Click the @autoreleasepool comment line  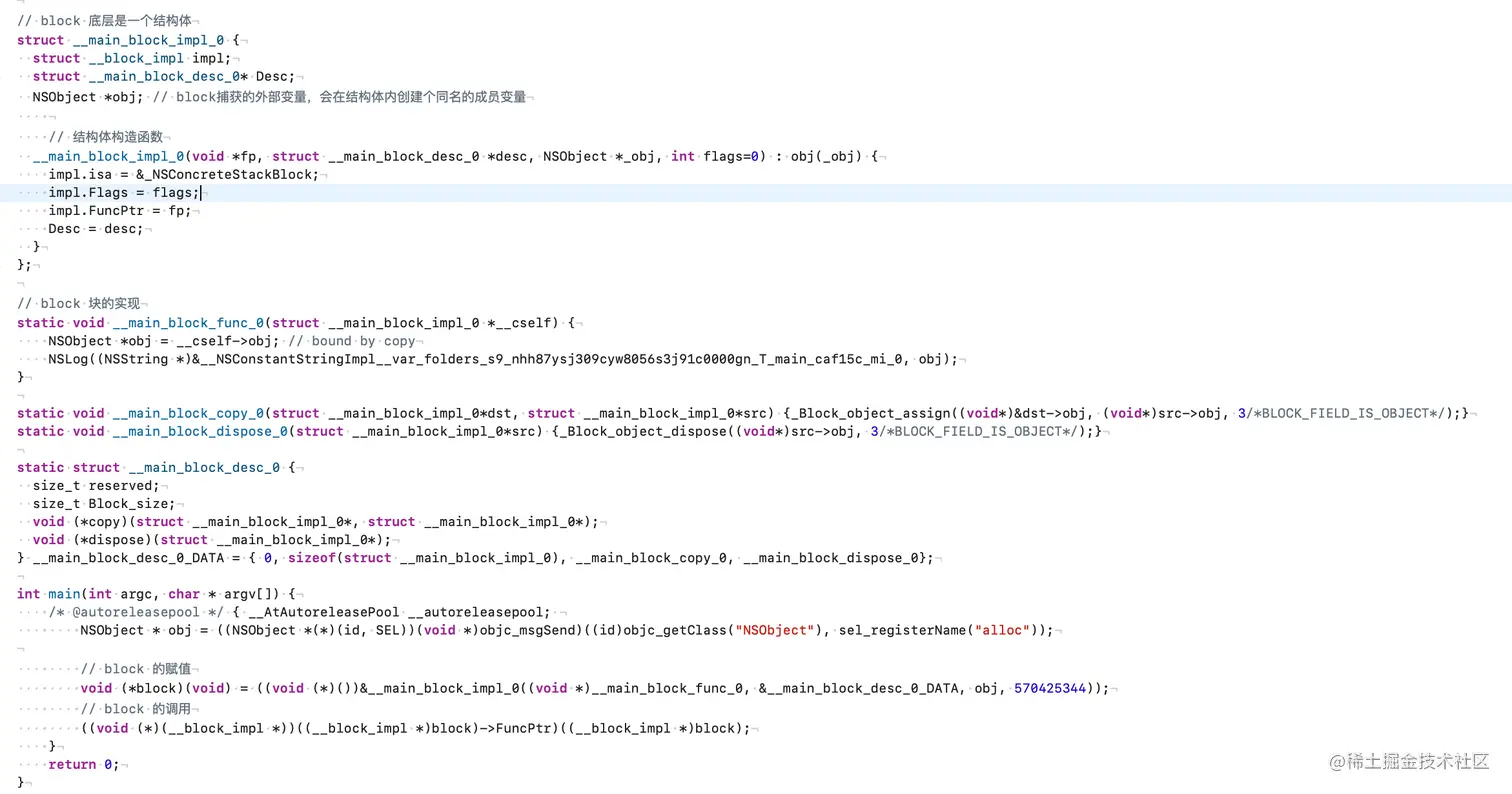click(299, 612)
